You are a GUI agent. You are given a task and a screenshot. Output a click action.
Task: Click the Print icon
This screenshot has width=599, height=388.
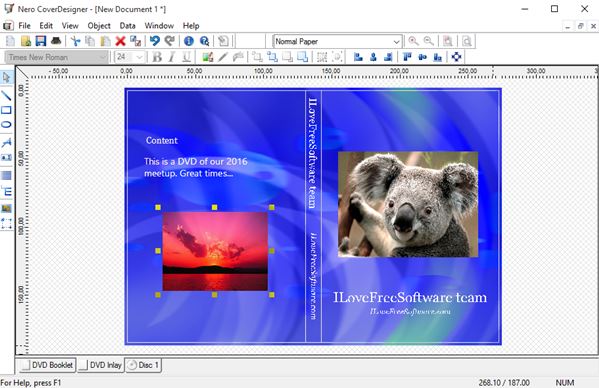click(x=56, y=41)
